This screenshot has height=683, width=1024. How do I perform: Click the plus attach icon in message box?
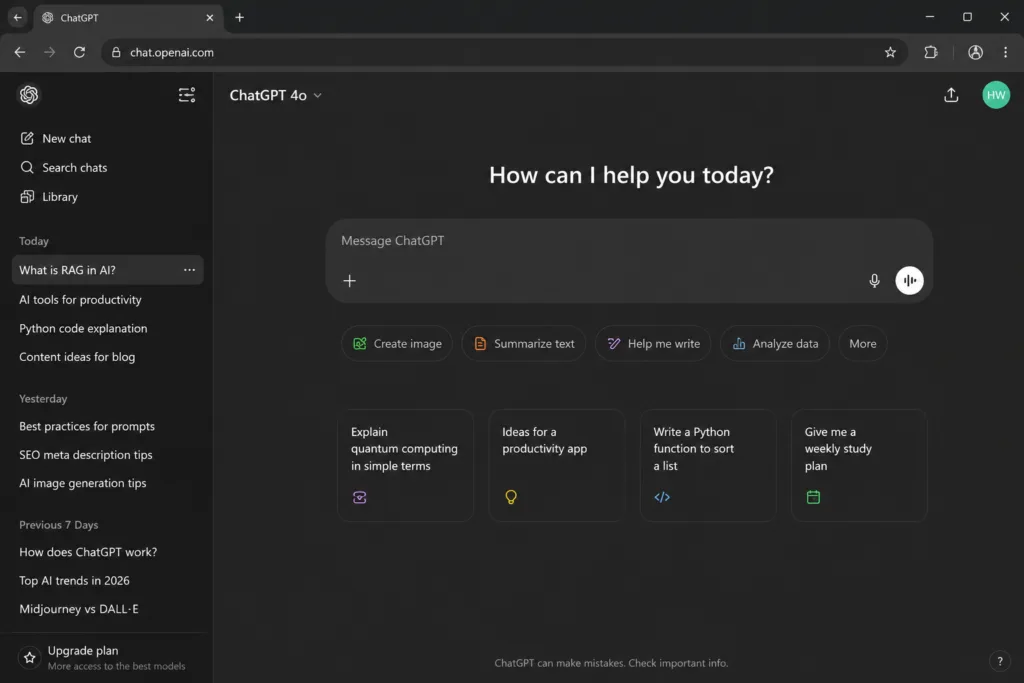pyautogui.click(x=349, y=281)
